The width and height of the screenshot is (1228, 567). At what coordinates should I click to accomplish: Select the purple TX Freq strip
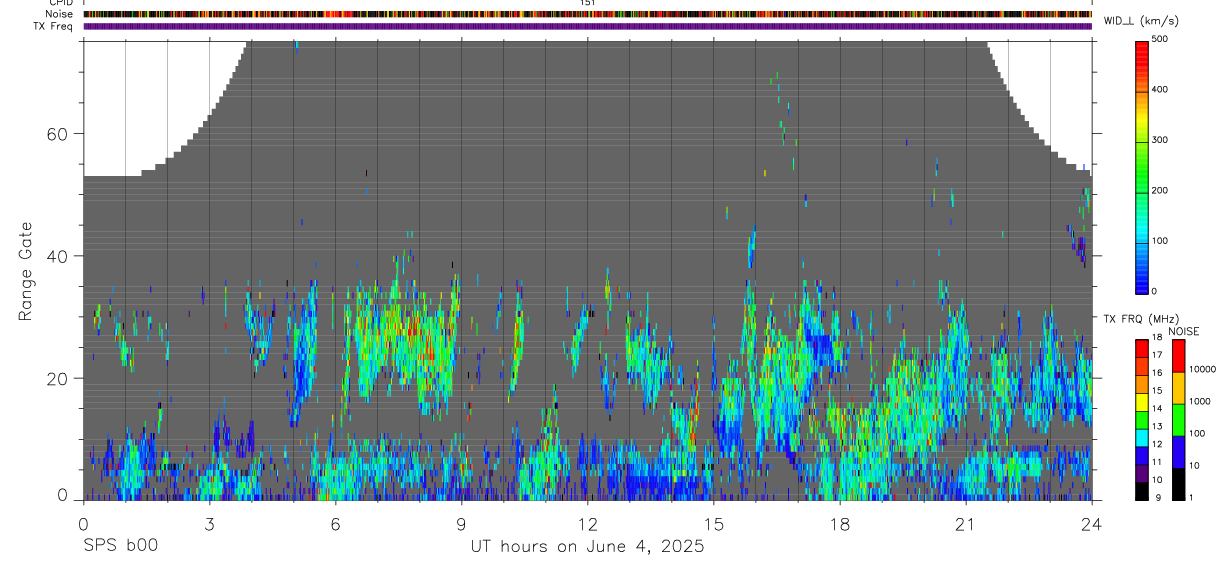587,26
